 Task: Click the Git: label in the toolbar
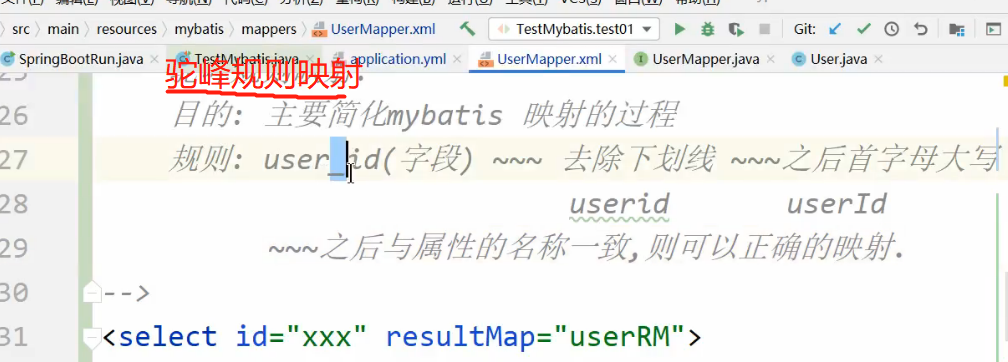coord(805,30)
